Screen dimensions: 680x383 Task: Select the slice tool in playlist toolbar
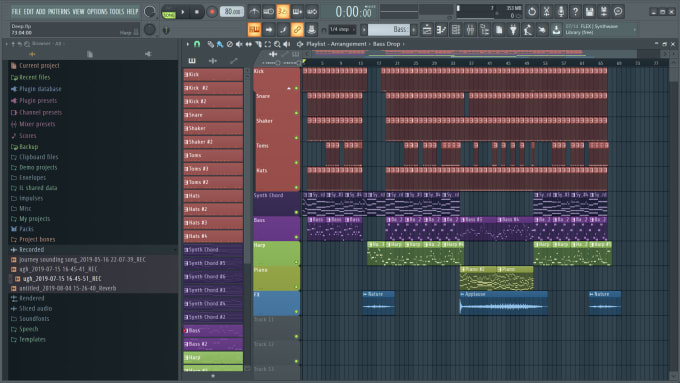click(258, 44)
